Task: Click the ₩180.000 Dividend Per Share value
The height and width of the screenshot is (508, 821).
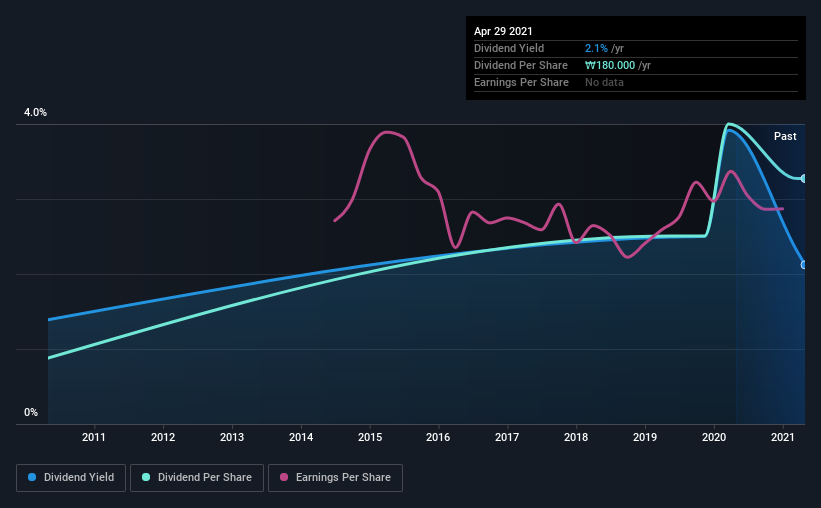Action: click(610, 65)
